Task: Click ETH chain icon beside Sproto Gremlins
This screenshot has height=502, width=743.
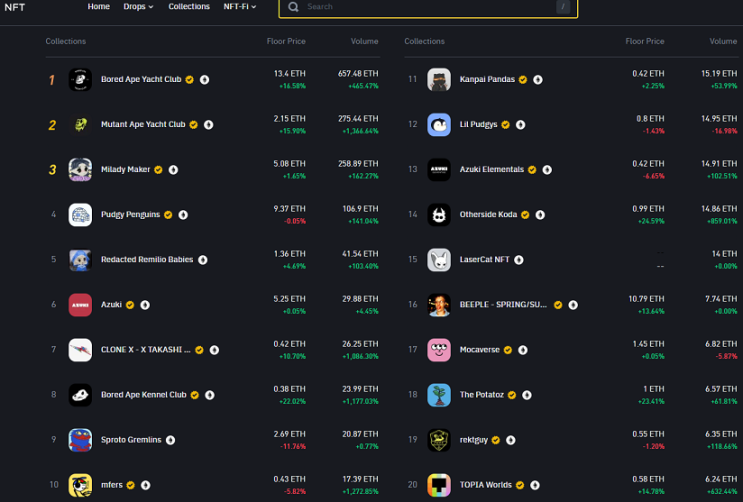Action: (171, 440)
